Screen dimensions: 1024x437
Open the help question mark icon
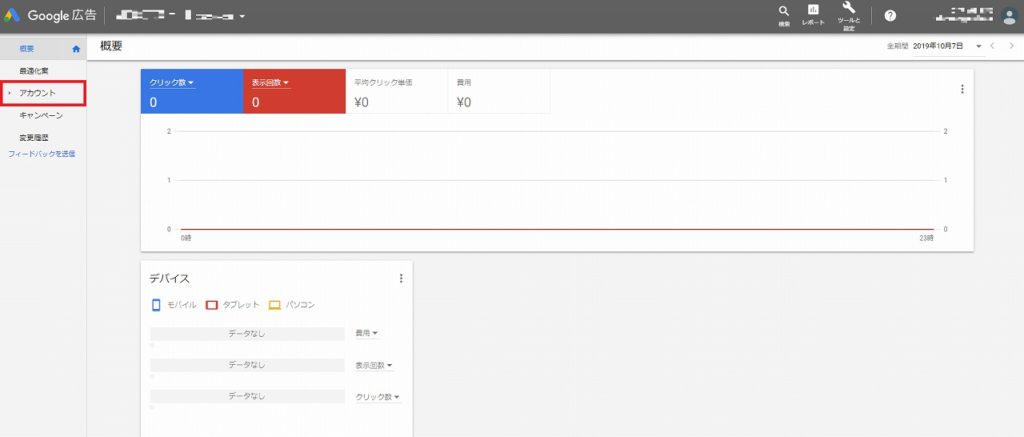coord(890,16)
